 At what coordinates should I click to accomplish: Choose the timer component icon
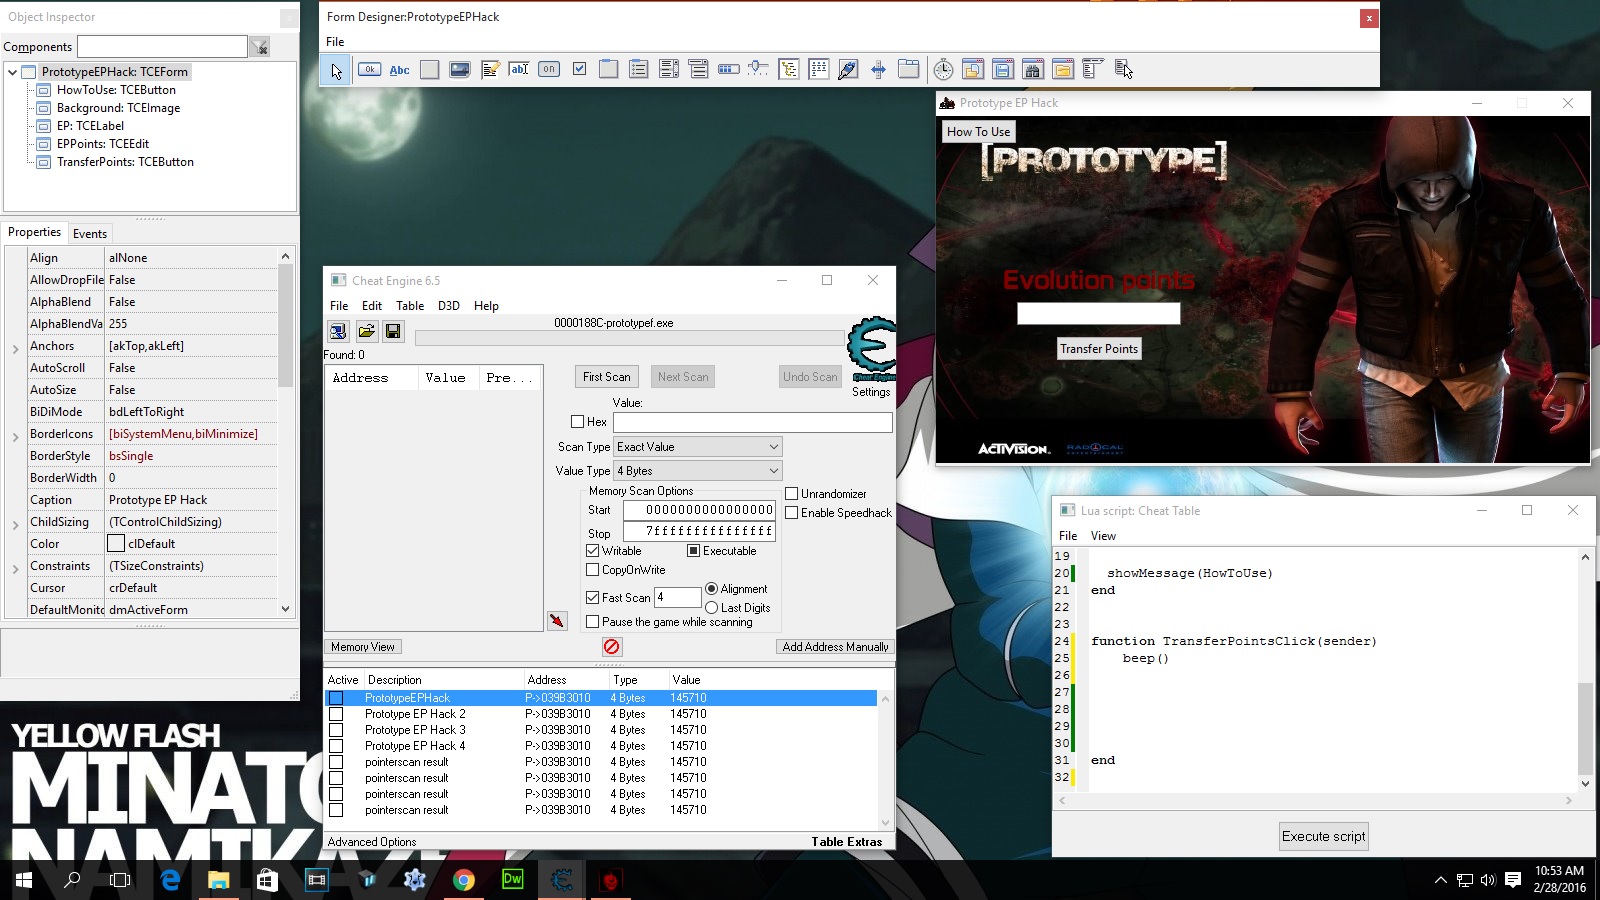943,69
